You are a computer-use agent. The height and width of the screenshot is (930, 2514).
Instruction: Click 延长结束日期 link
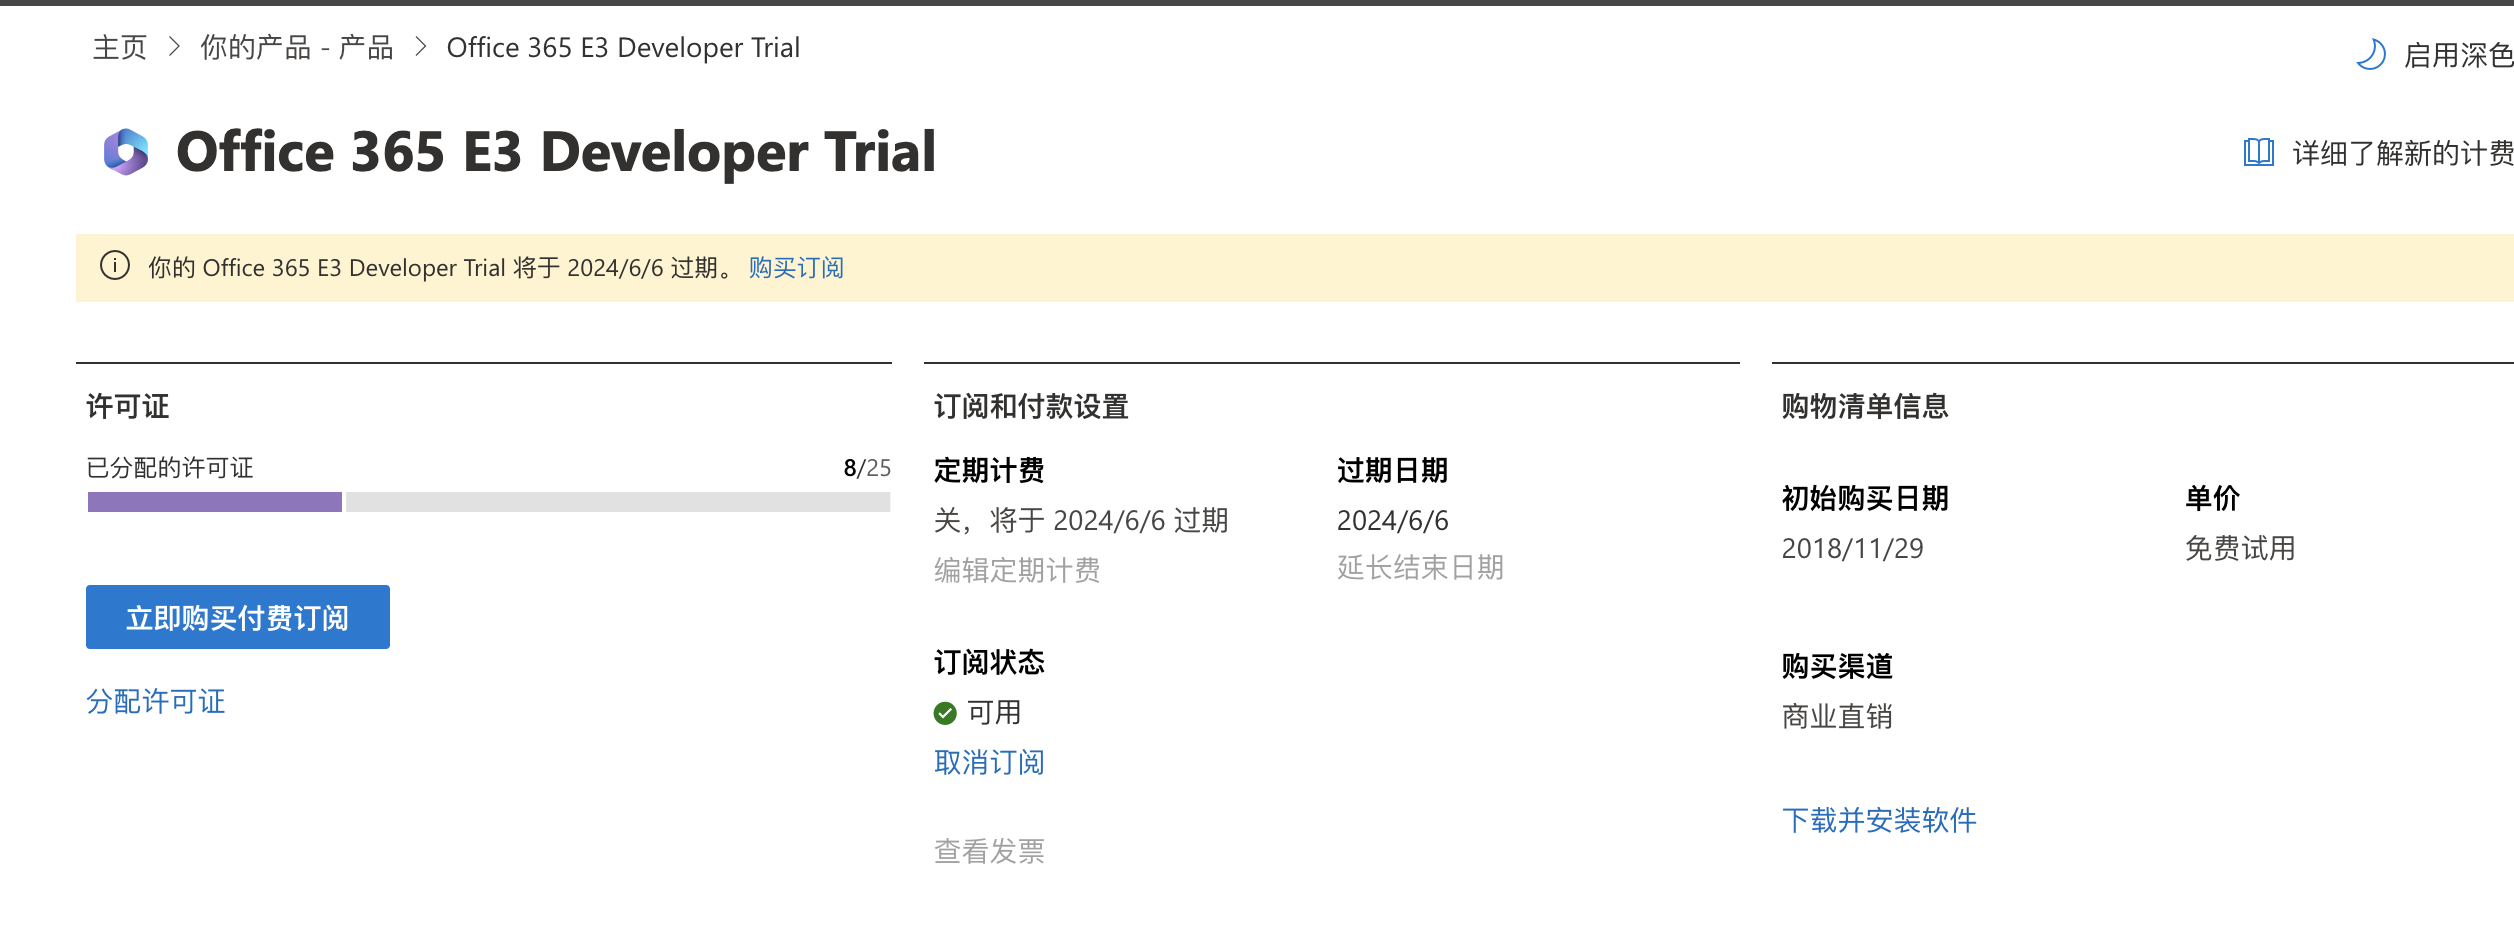point(1420,567)
